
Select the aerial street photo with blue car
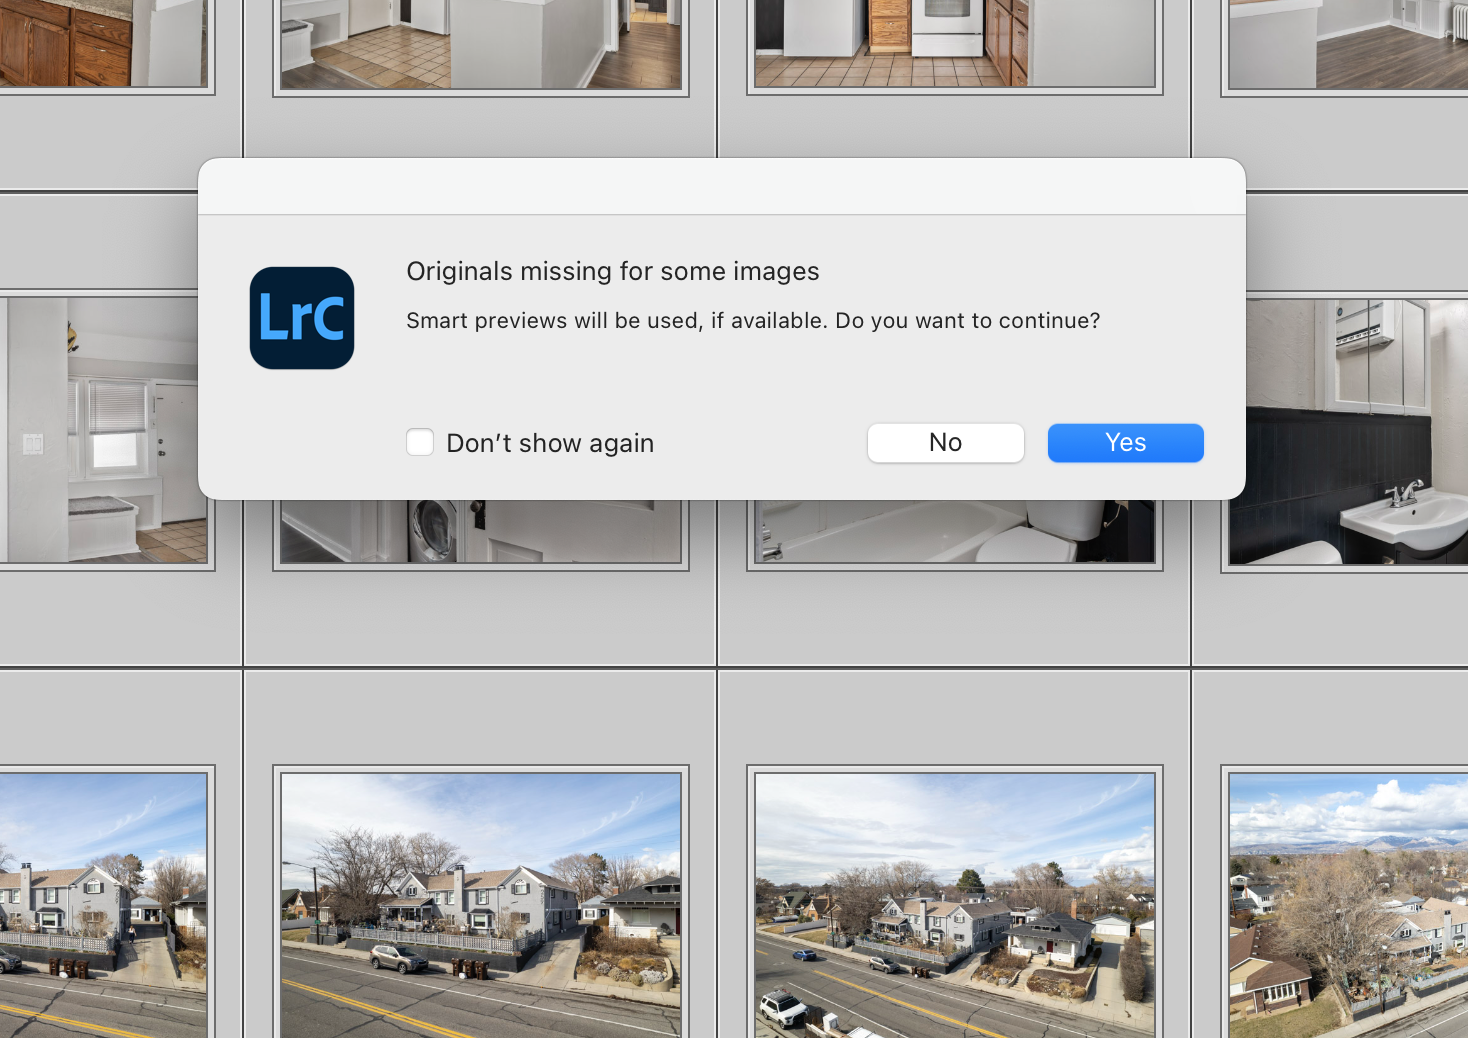pyautogui.click(x=955, y=905)
